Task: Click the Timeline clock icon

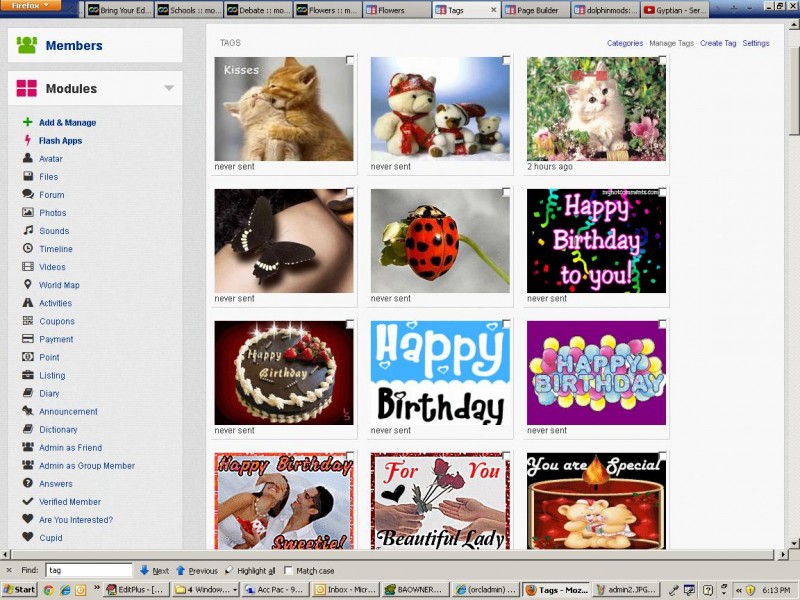Action: [x=28, y=249]
